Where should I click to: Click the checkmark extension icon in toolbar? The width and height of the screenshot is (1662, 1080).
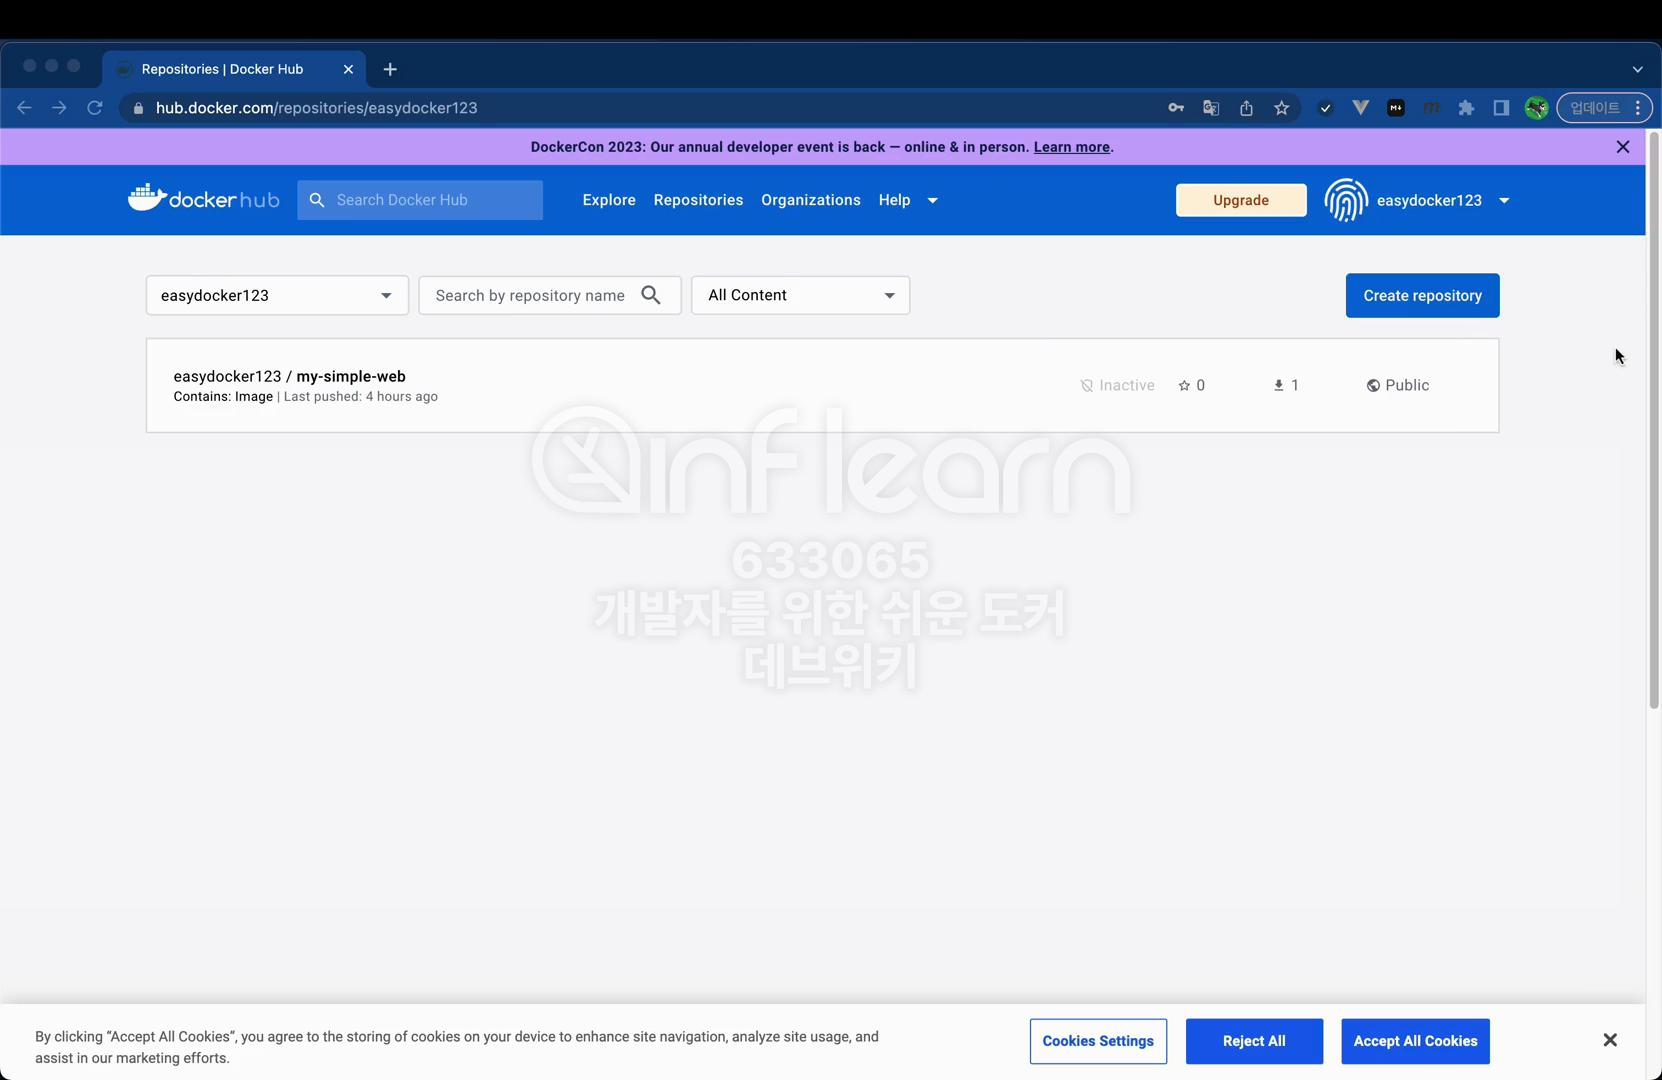1325,108
